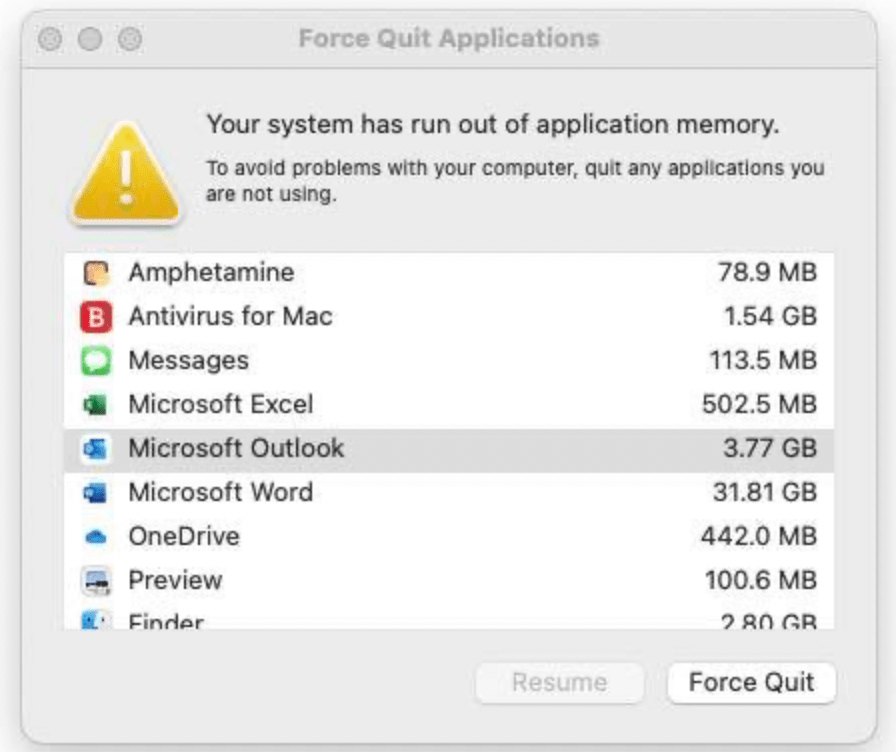Click the 3.77 GB memory value
This screenshot has height=752, width=896.
pyautogui.click(x=770, y=449)
